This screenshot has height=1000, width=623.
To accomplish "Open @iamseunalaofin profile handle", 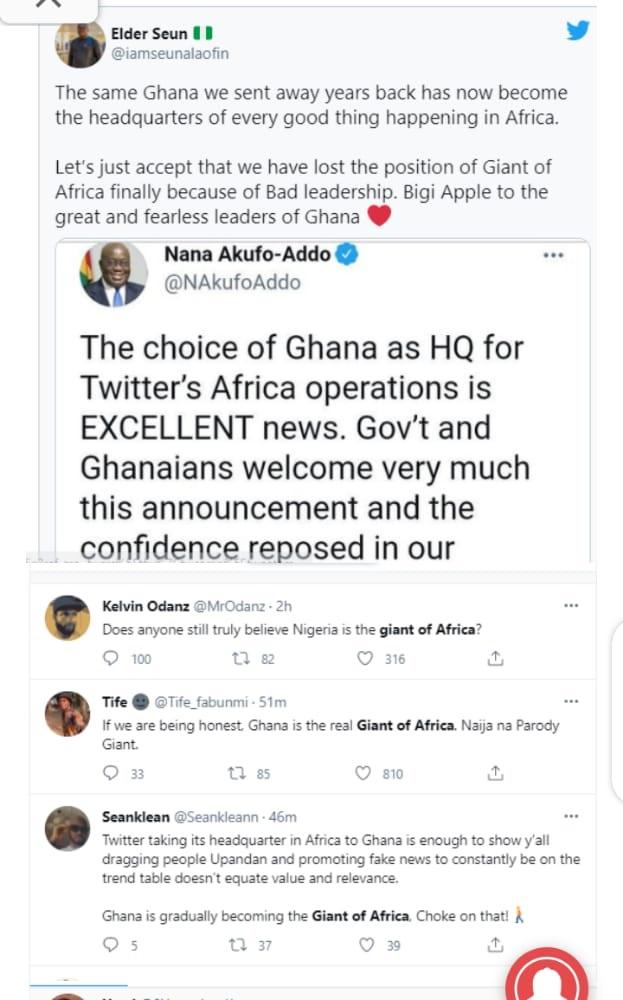I will (169, 53).
